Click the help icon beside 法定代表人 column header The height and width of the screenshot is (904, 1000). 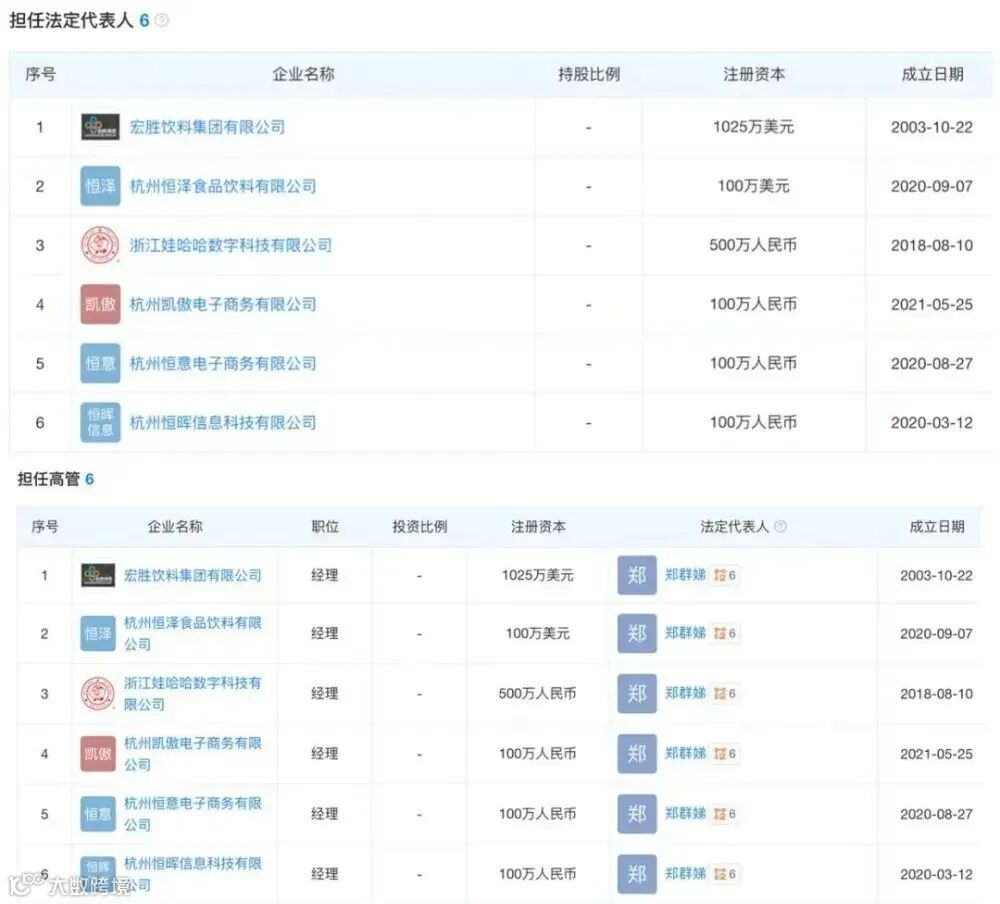tap(780, 526)
